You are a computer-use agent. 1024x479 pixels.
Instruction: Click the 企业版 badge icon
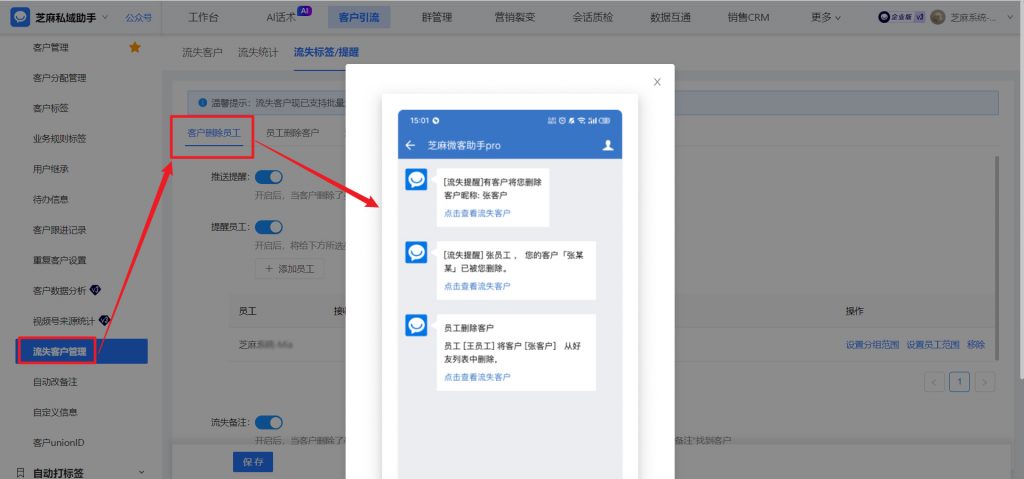(x=902, y=18)
